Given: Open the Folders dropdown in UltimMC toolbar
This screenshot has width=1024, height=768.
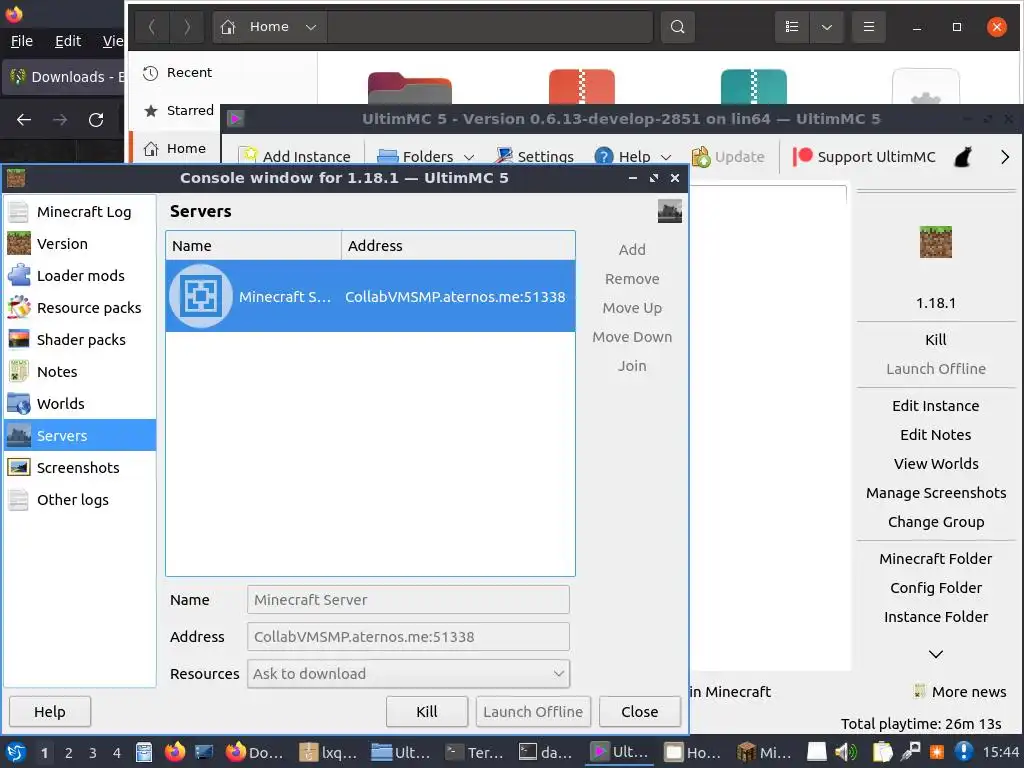Looking at the screenshot, I should pos(426,157).
